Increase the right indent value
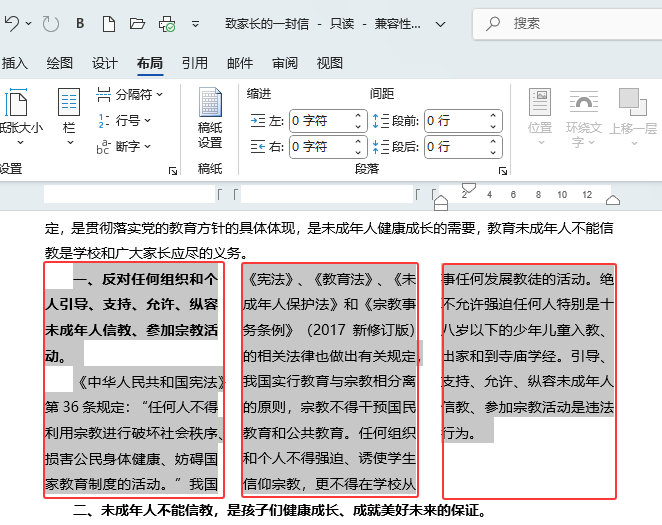The image size is (662, 525). 358,141
